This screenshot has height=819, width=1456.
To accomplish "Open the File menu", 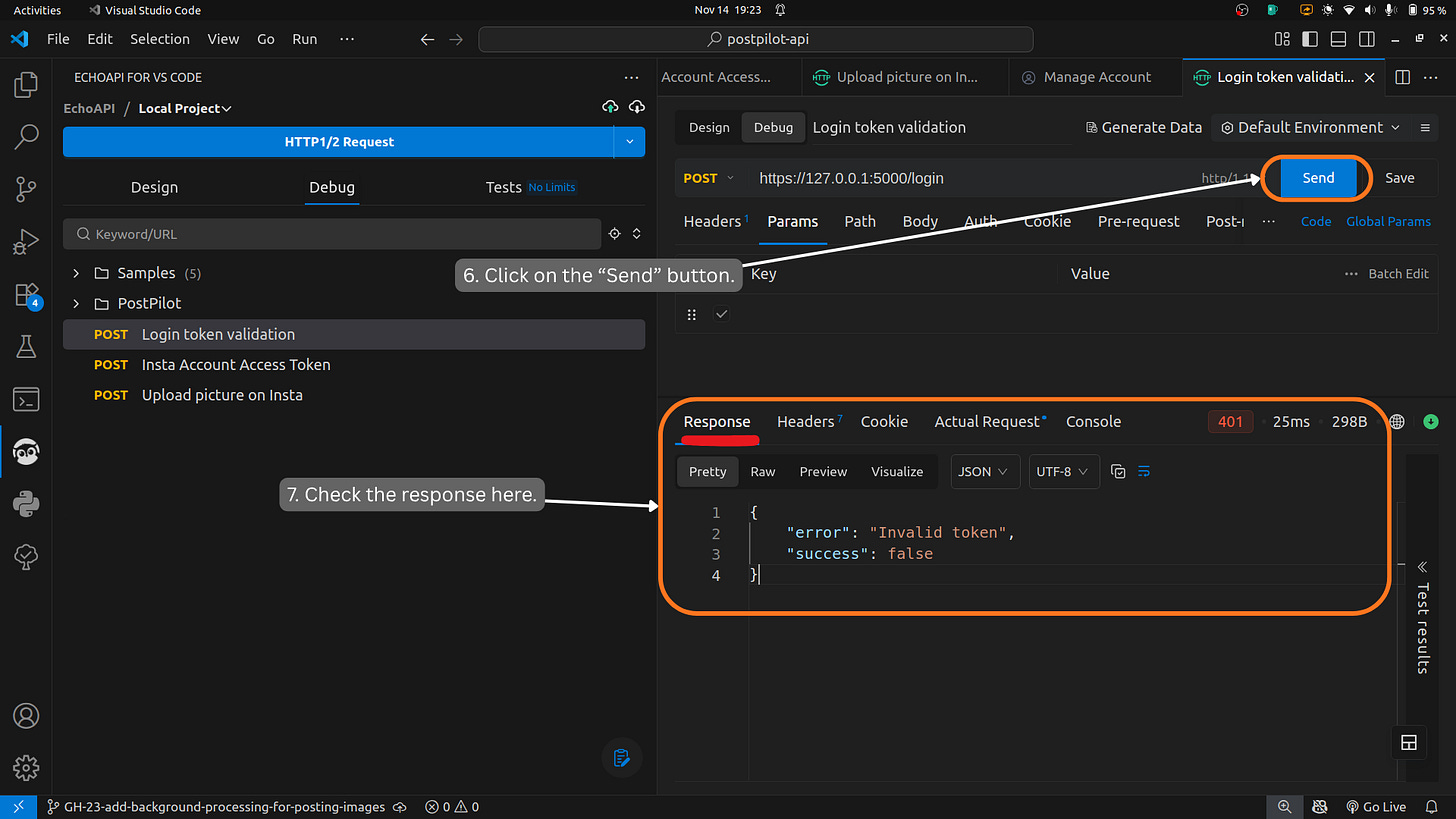I will 58,39.
